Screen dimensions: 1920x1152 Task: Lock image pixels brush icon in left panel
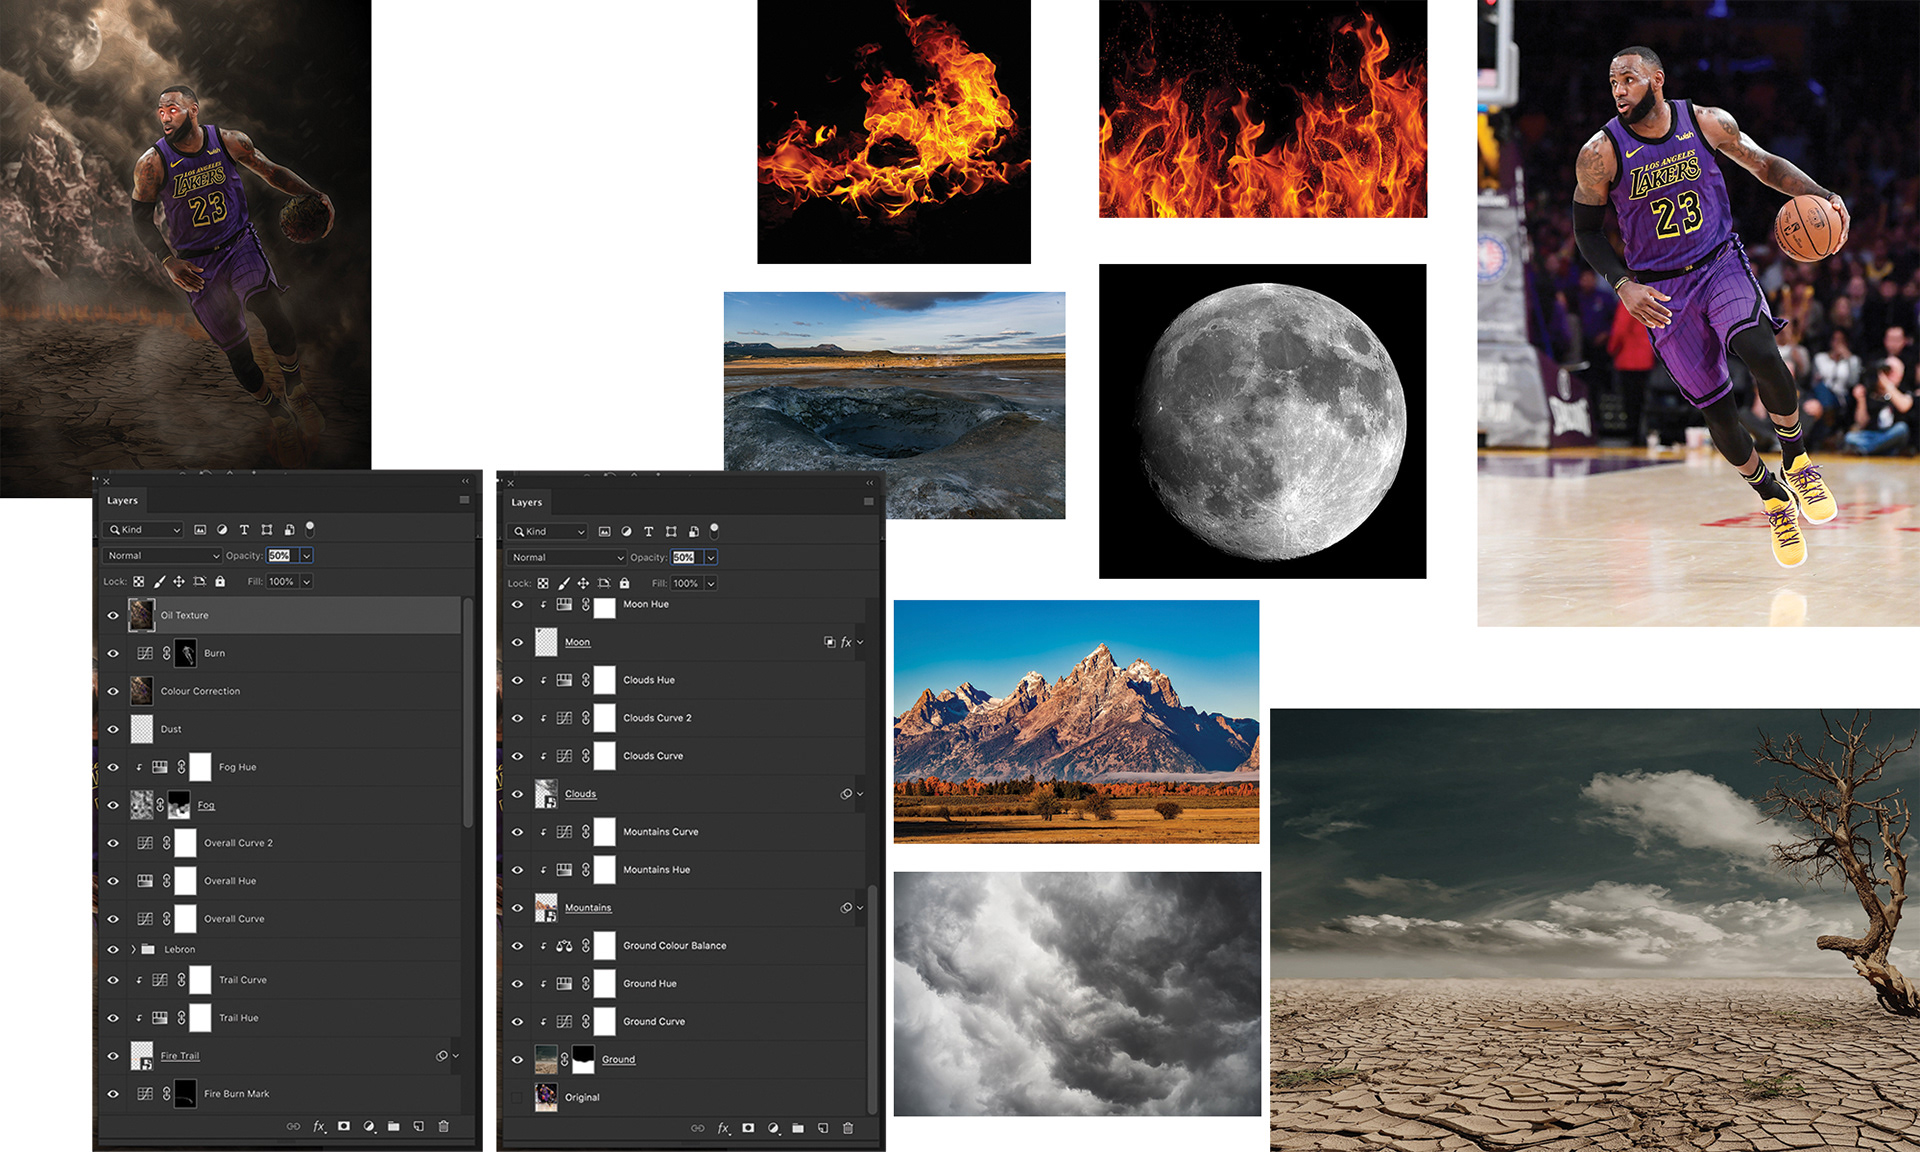159,582
